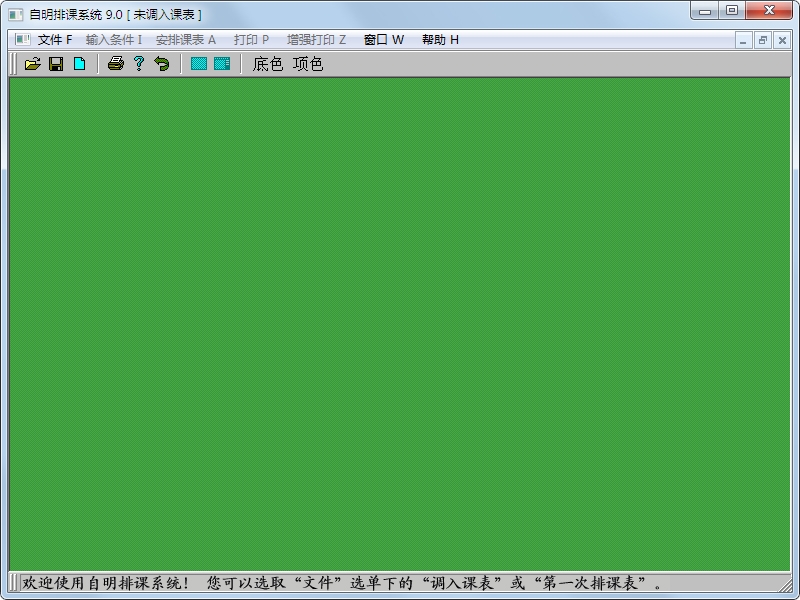Click the 增强打印 Z menu
Image resolution: width=800 pixels, height=600 pixels.
[x=316, y=40]
